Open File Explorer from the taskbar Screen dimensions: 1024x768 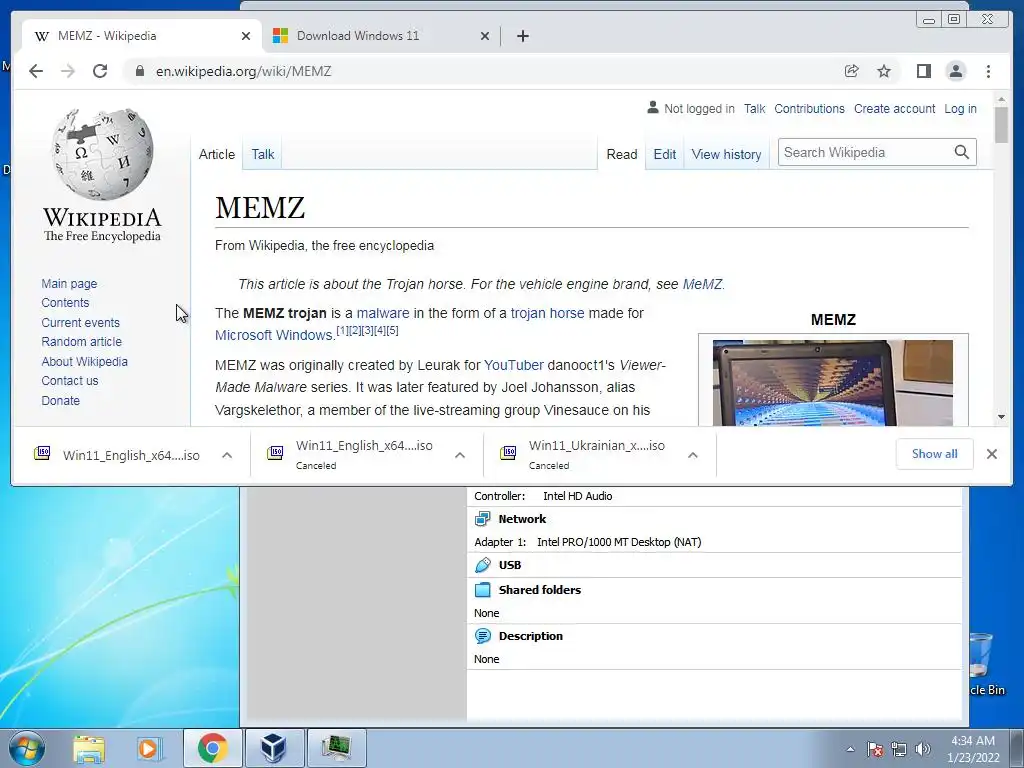click(89, 748)
